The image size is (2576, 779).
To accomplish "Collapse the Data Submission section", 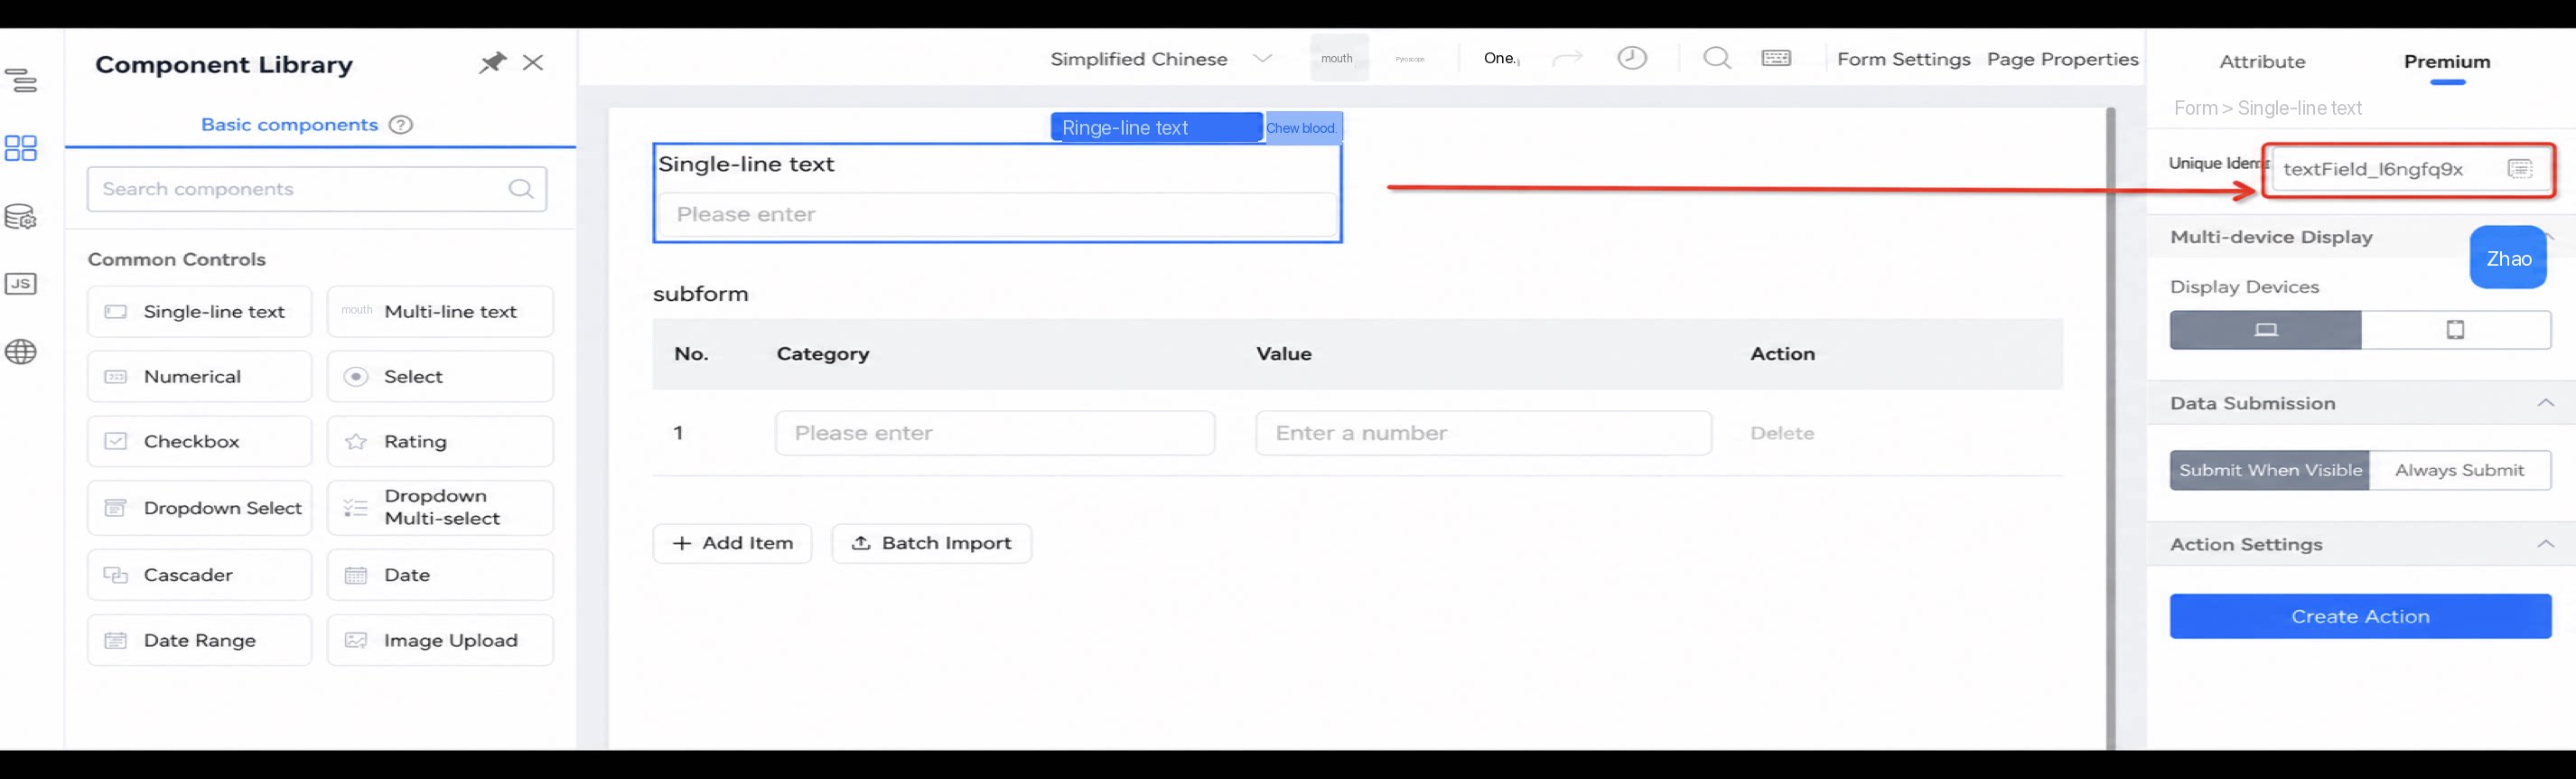I will pos(2545,403).
